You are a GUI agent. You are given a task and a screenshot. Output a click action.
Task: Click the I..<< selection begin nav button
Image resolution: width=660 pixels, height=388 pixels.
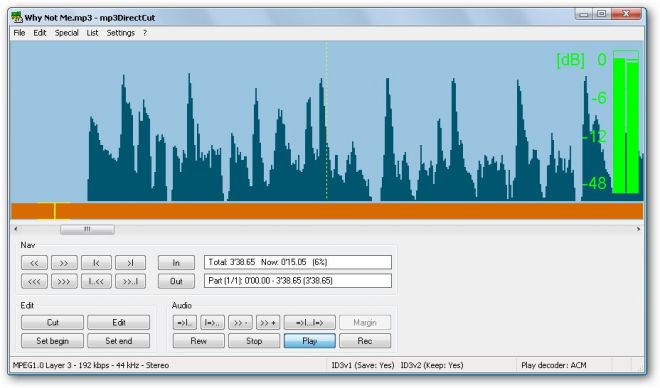[x=96, y=281]
